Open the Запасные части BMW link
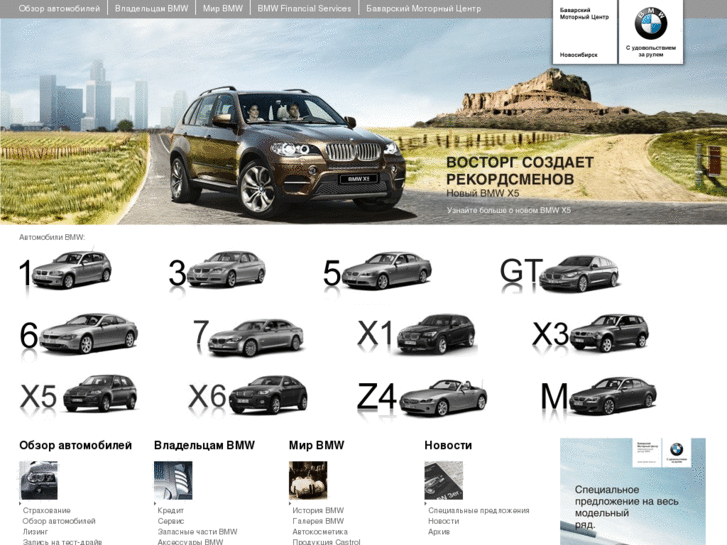The image size is (727, 545). [198, 532]
